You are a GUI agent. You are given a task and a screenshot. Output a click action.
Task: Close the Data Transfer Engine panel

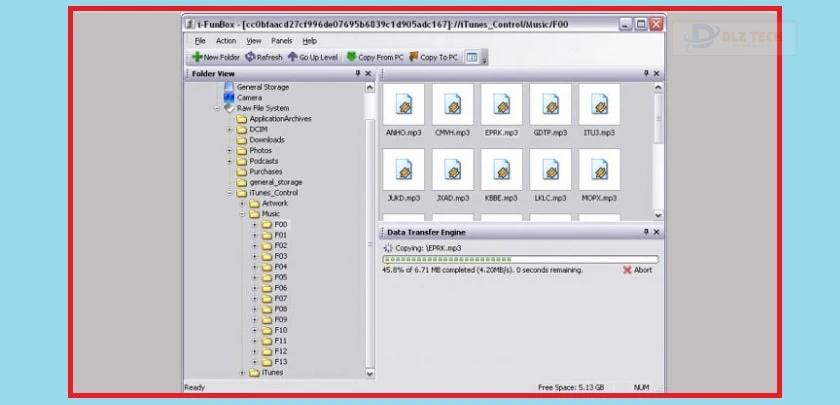point(657,232)
